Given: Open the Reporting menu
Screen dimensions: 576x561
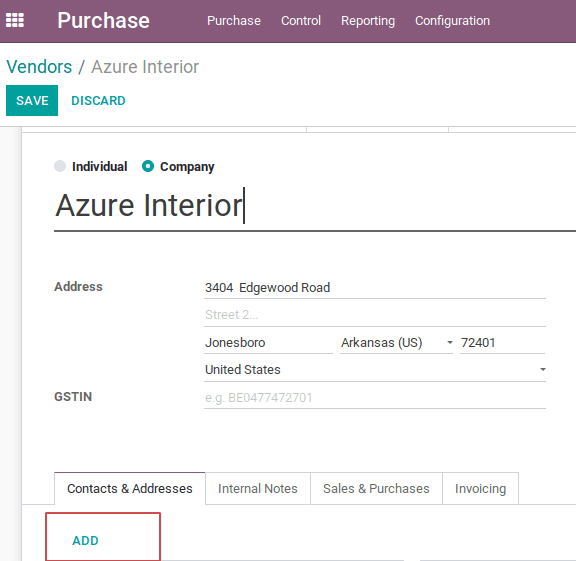Looking at the screenshot, I should coord(368,21).
